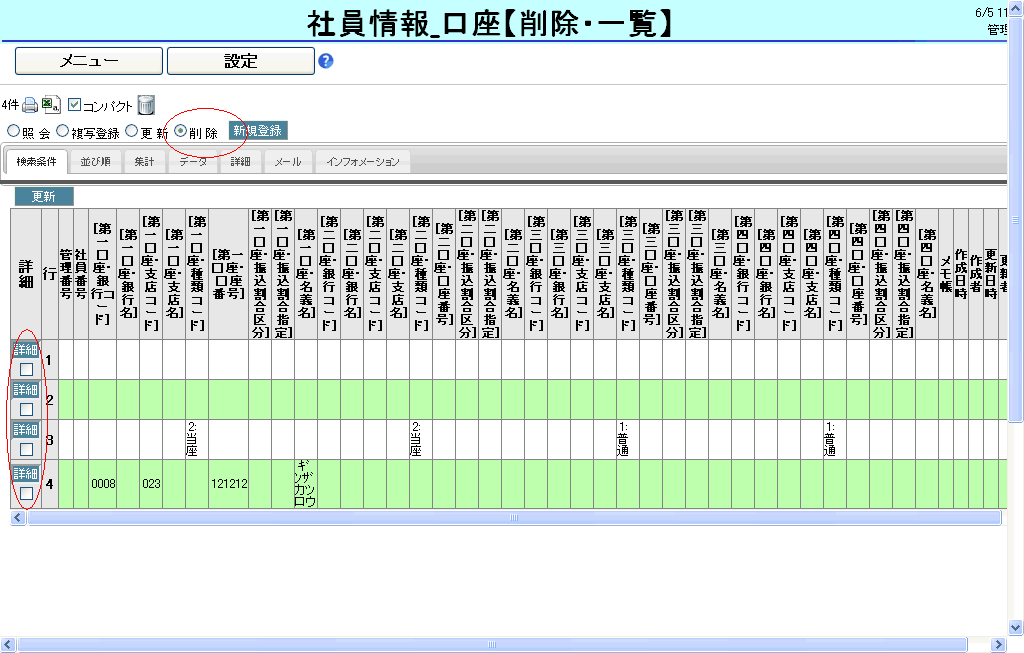
Task: Open 詳細 for row 4
Action: pyautogui.click(x=26, y=473)
